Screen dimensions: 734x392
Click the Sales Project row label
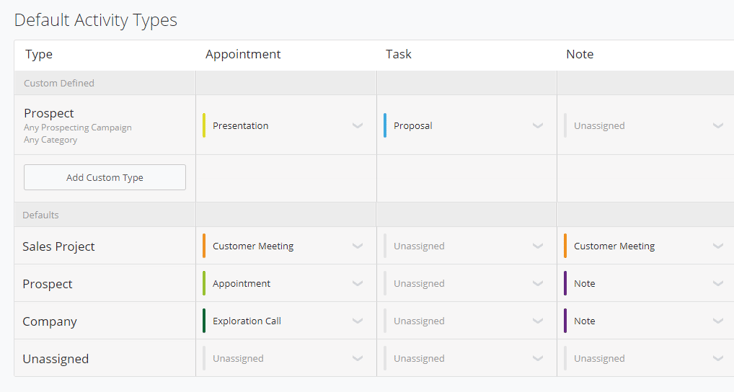click(x=59, y=246)
